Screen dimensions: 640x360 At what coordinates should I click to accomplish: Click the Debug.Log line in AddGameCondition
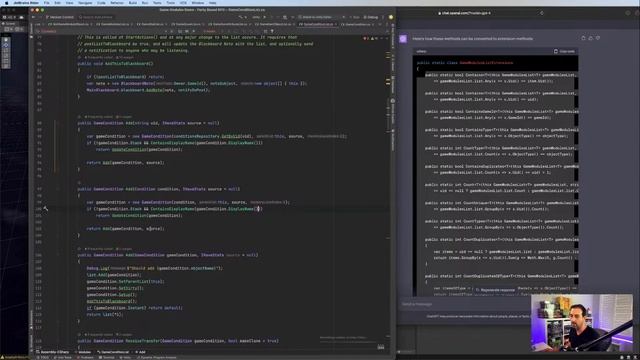click(x=155, y=268)
